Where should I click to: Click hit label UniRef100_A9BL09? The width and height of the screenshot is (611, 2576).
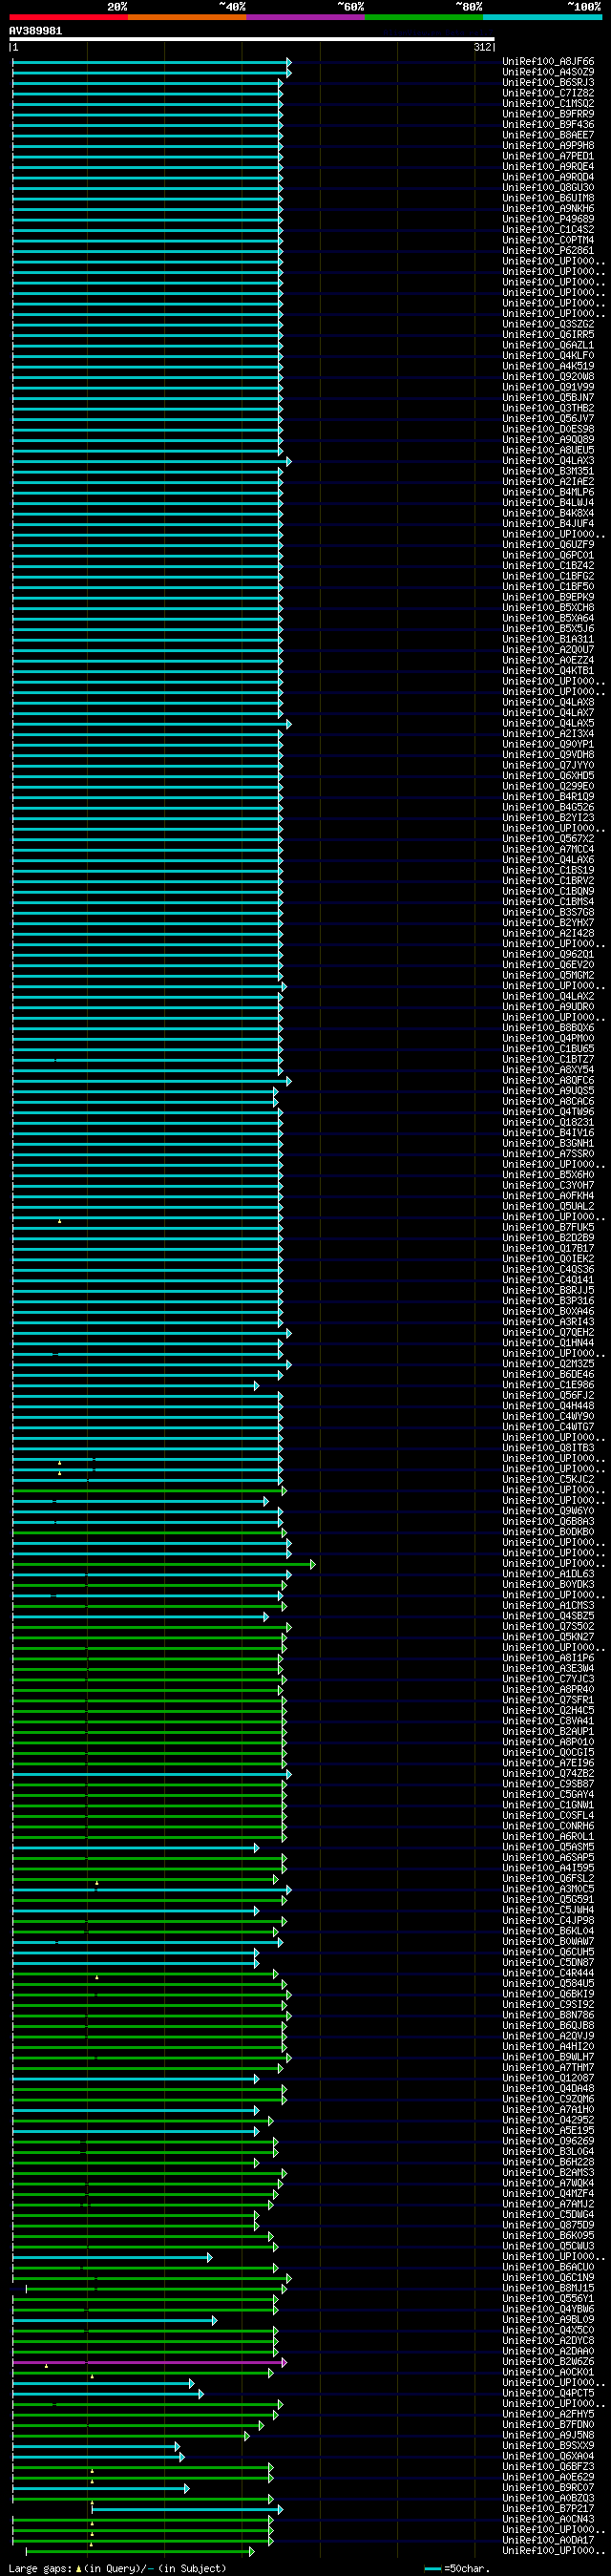pos(548,2320)
